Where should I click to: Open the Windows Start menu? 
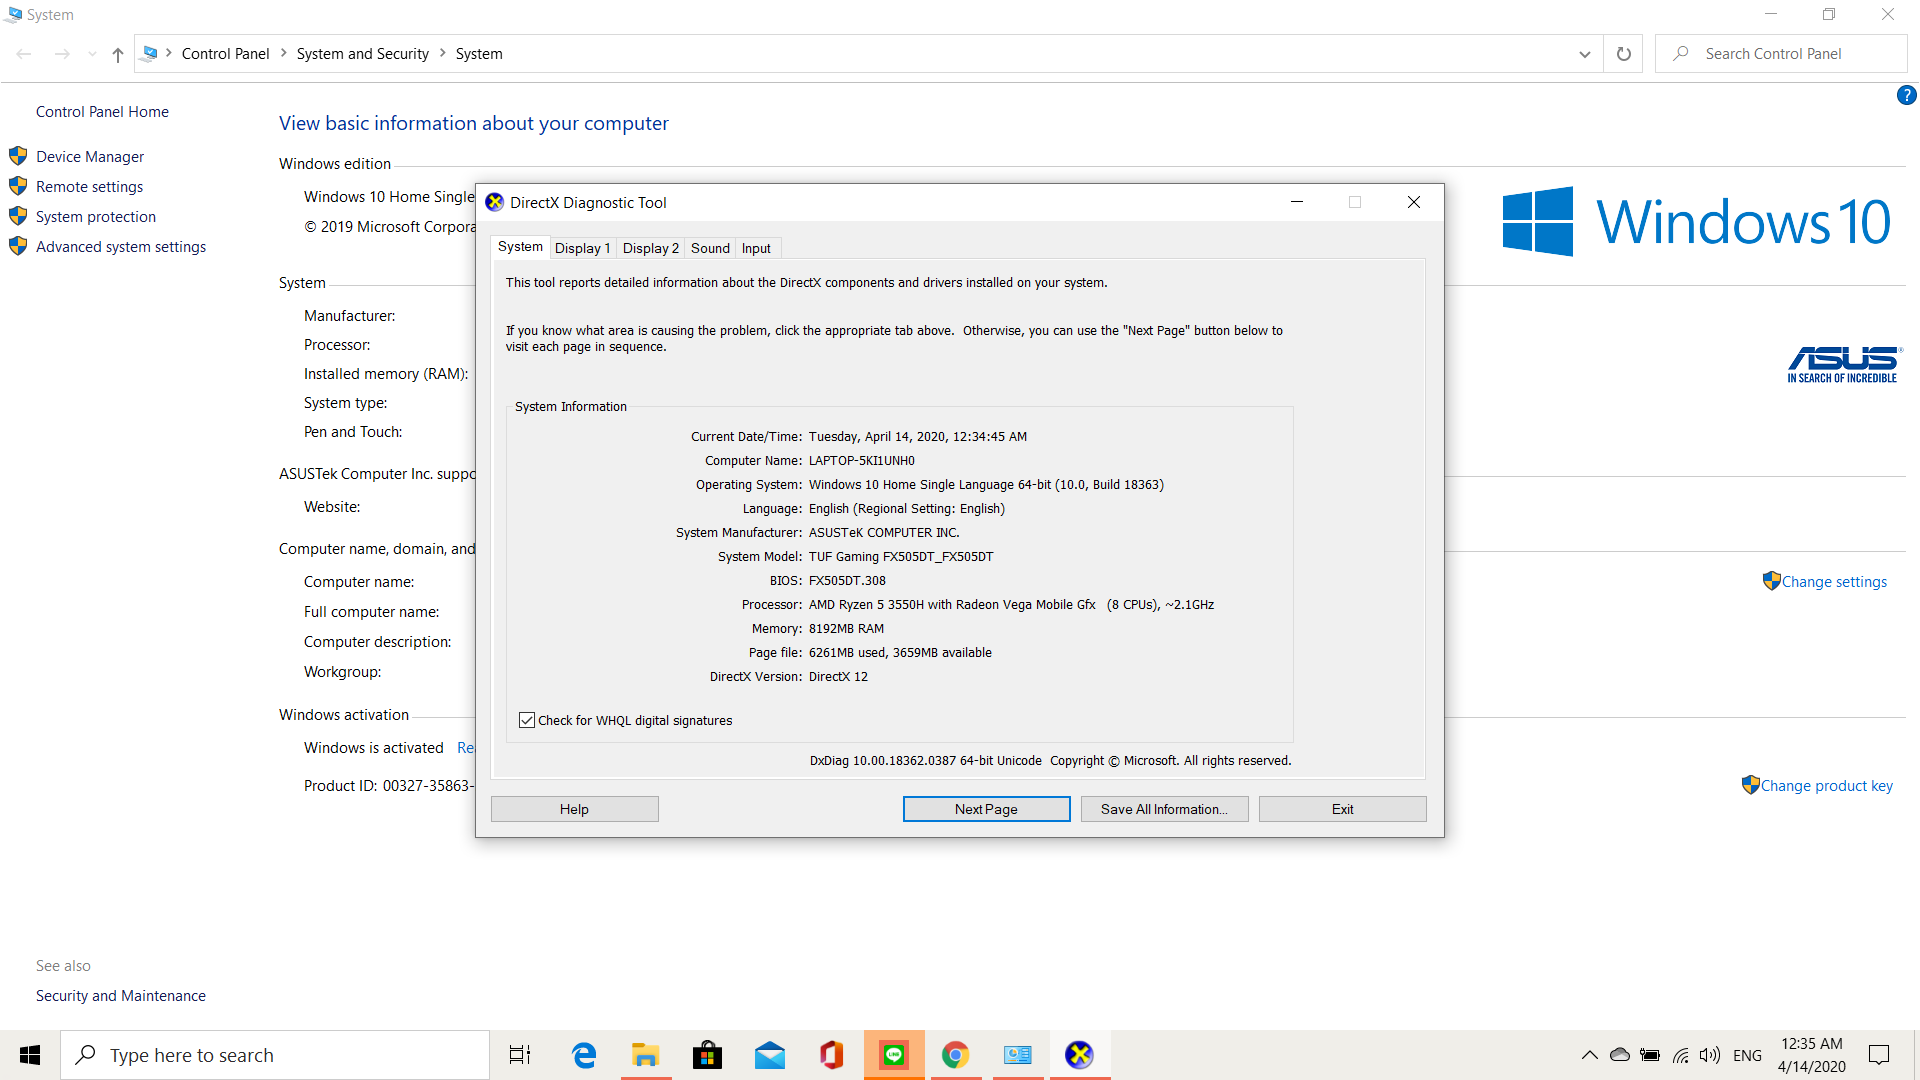pyautogui.click(x=30, y=1055)
